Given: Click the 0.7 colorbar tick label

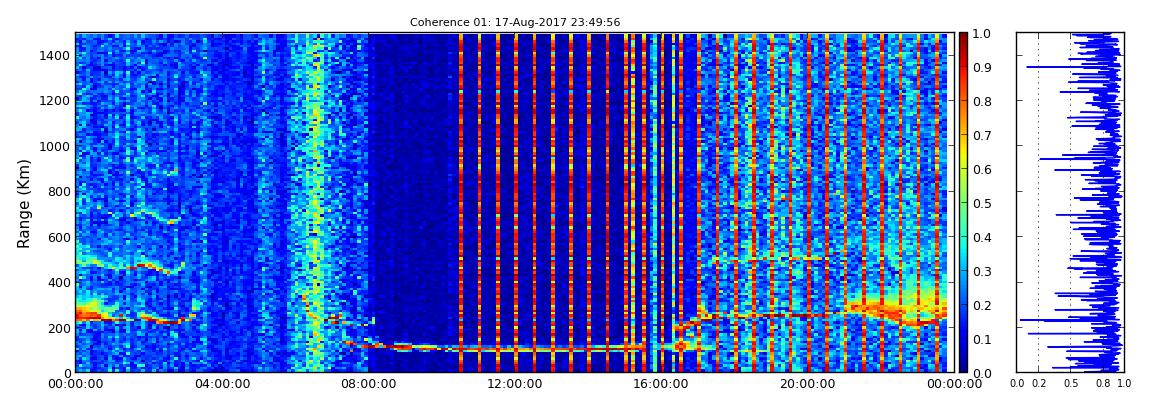Looking at the screenshot, I should 984,135.
